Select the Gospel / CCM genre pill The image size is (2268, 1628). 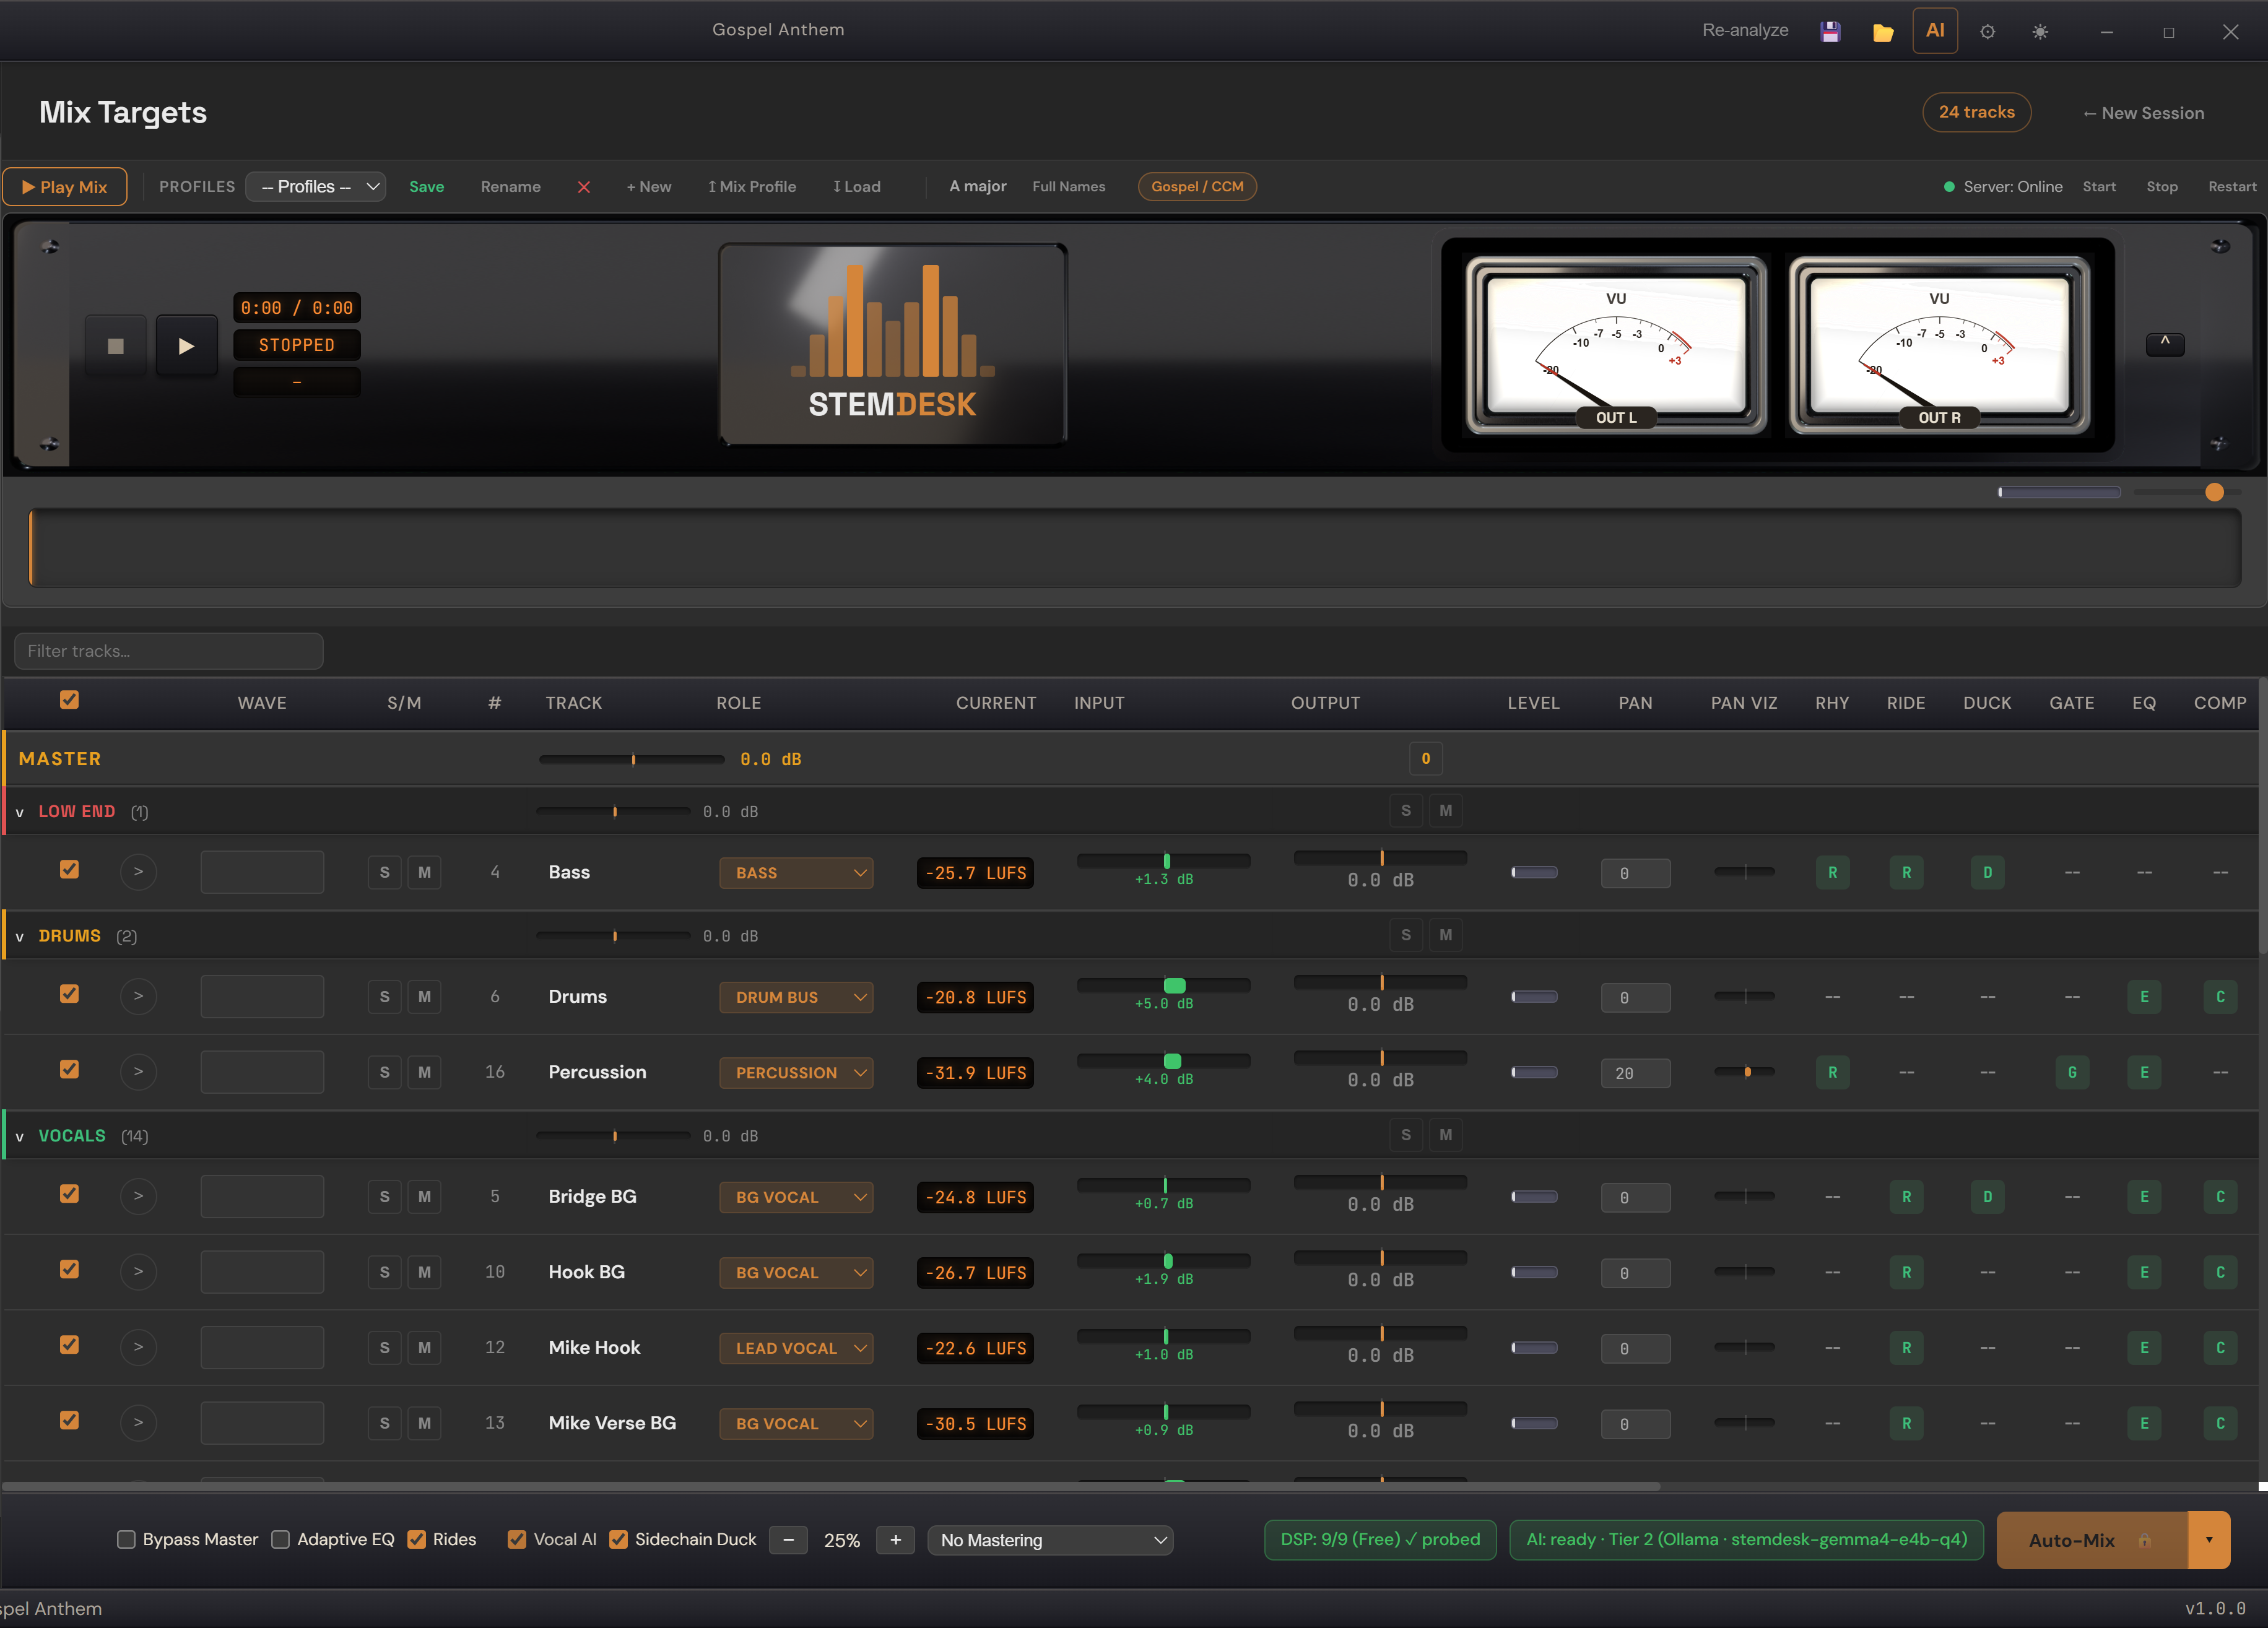click(1197, 187)
